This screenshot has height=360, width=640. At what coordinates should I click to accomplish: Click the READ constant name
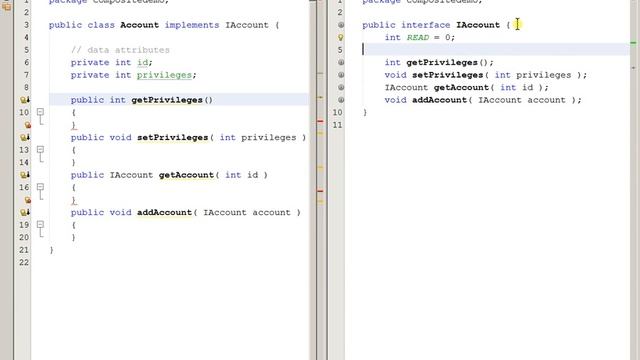tap(418, 38)
